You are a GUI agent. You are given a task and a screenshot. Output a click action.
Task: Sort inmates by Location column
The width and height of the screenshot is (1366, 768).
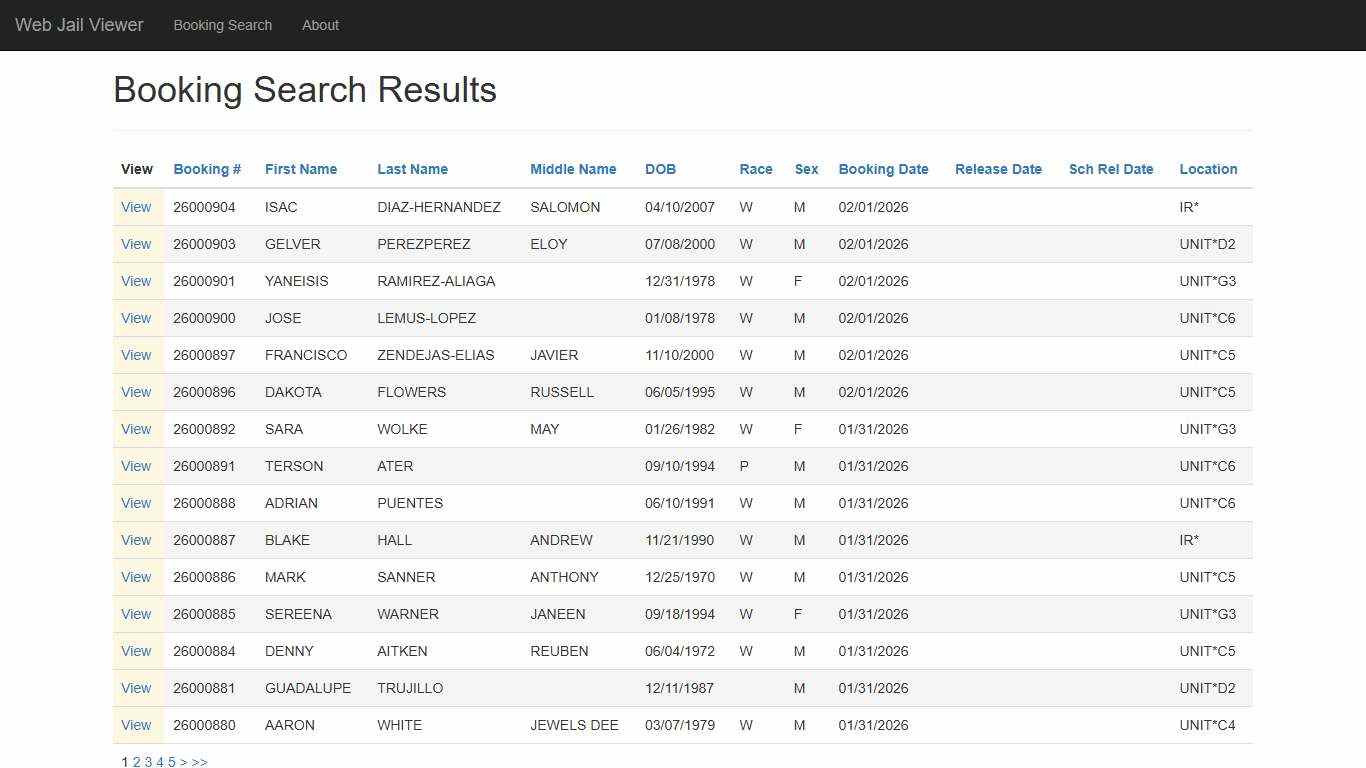[x=1208, y=169]
